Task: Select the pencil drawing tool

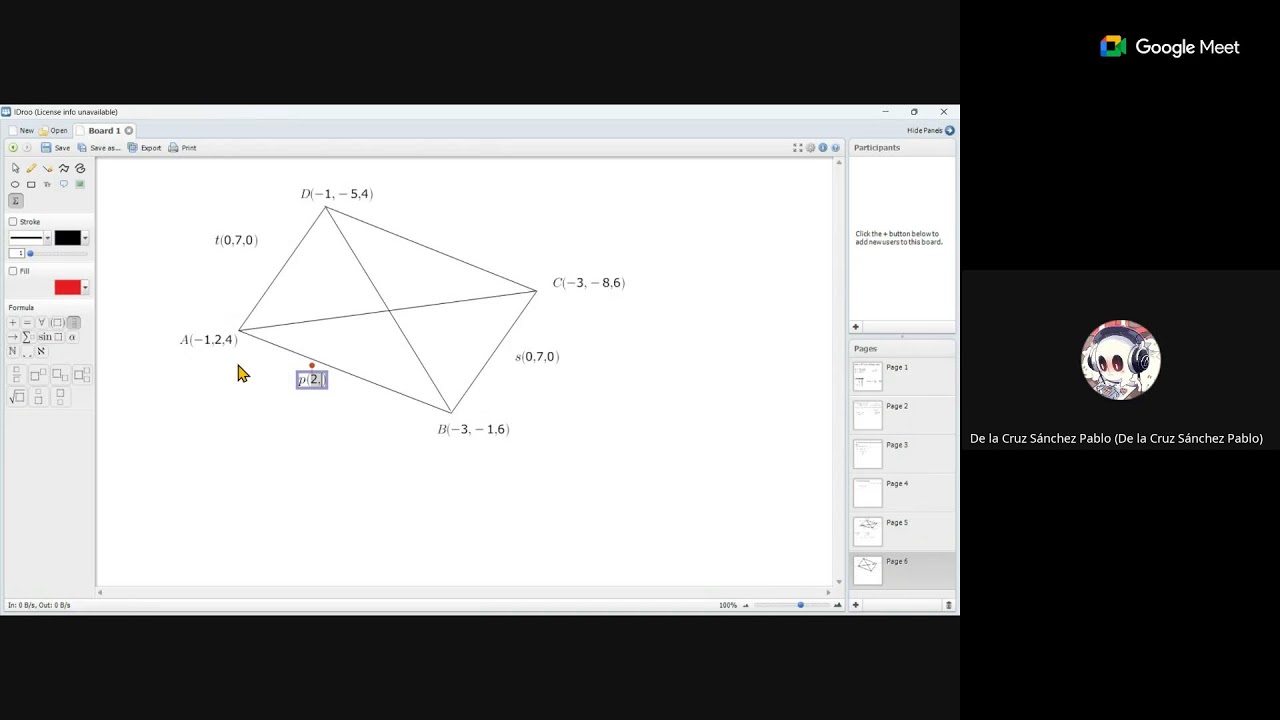Action: click(x=31, y=168)
